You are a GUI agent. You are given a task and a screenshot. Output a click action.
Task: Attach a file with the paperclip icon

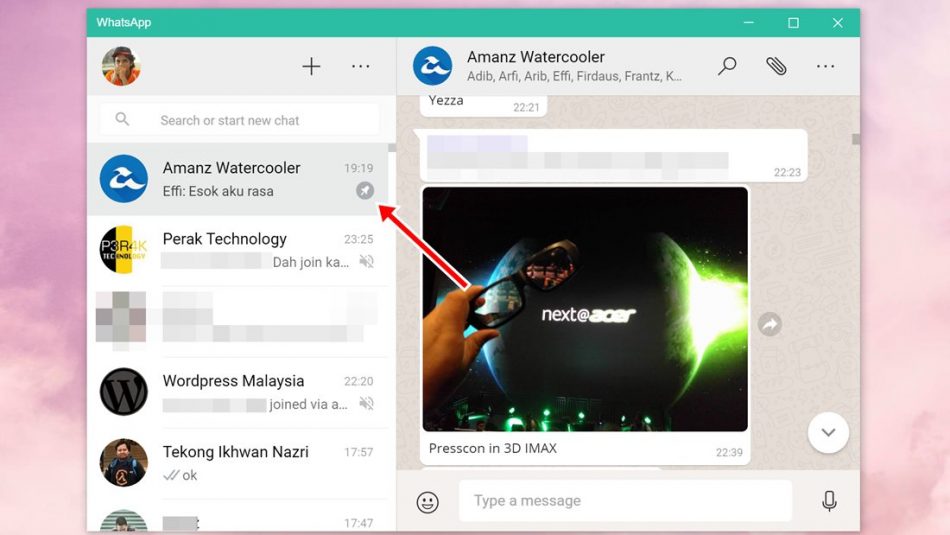(776, 65)
